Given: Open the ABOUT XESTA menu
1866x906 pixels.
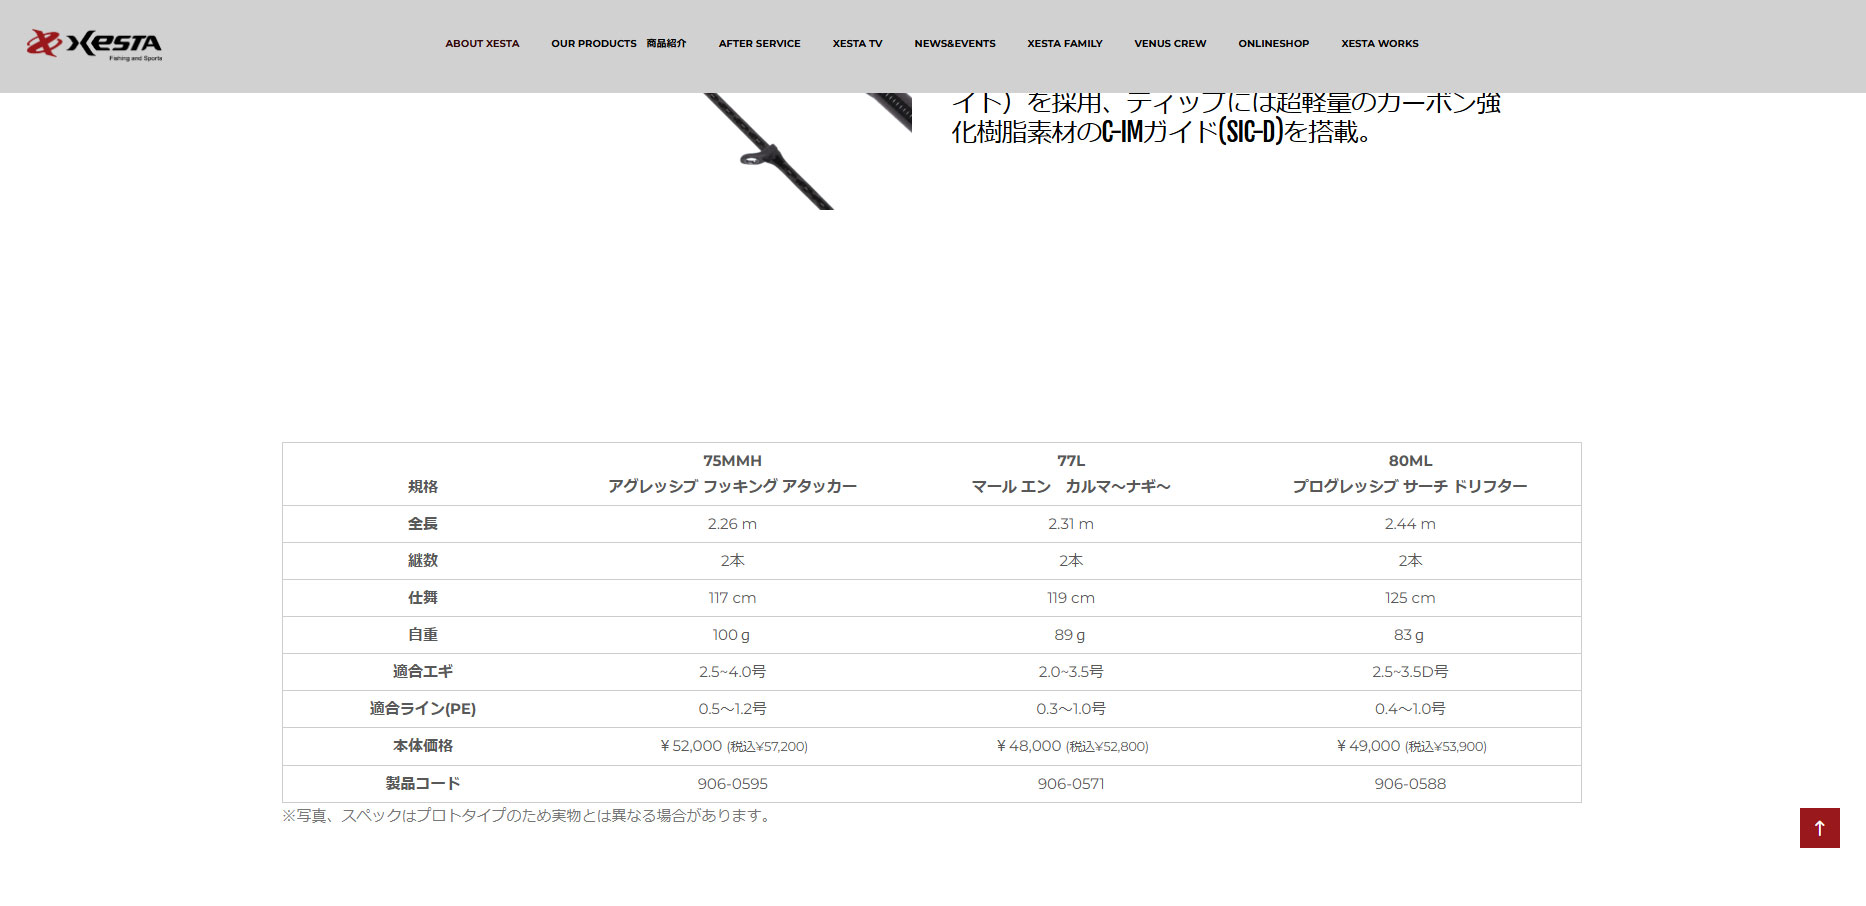Looking at the screenshot, I should tap(482, 44).
